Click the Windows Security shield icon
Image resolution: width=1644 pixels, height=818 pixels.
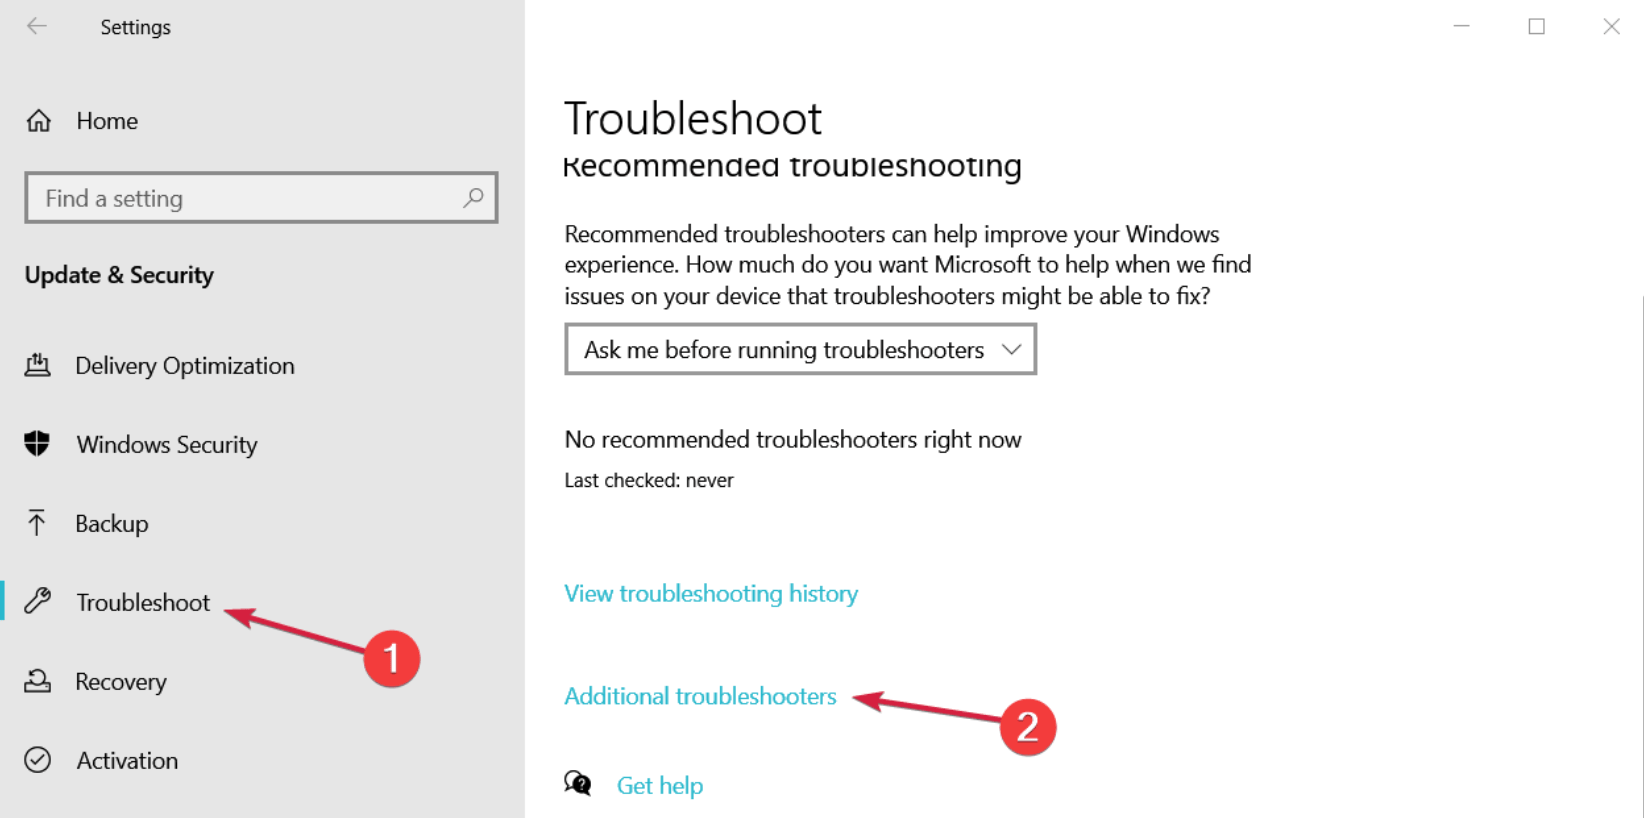coord(38,444)
